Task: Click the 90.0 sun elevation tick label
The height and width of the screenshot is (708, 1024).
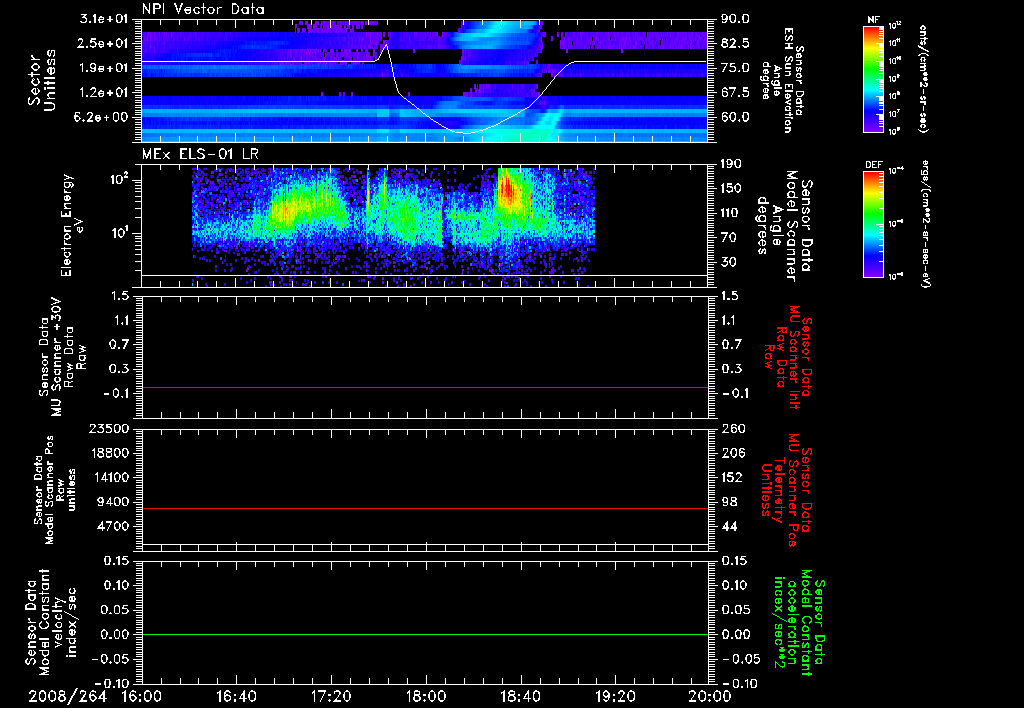Action: [735, 19]
